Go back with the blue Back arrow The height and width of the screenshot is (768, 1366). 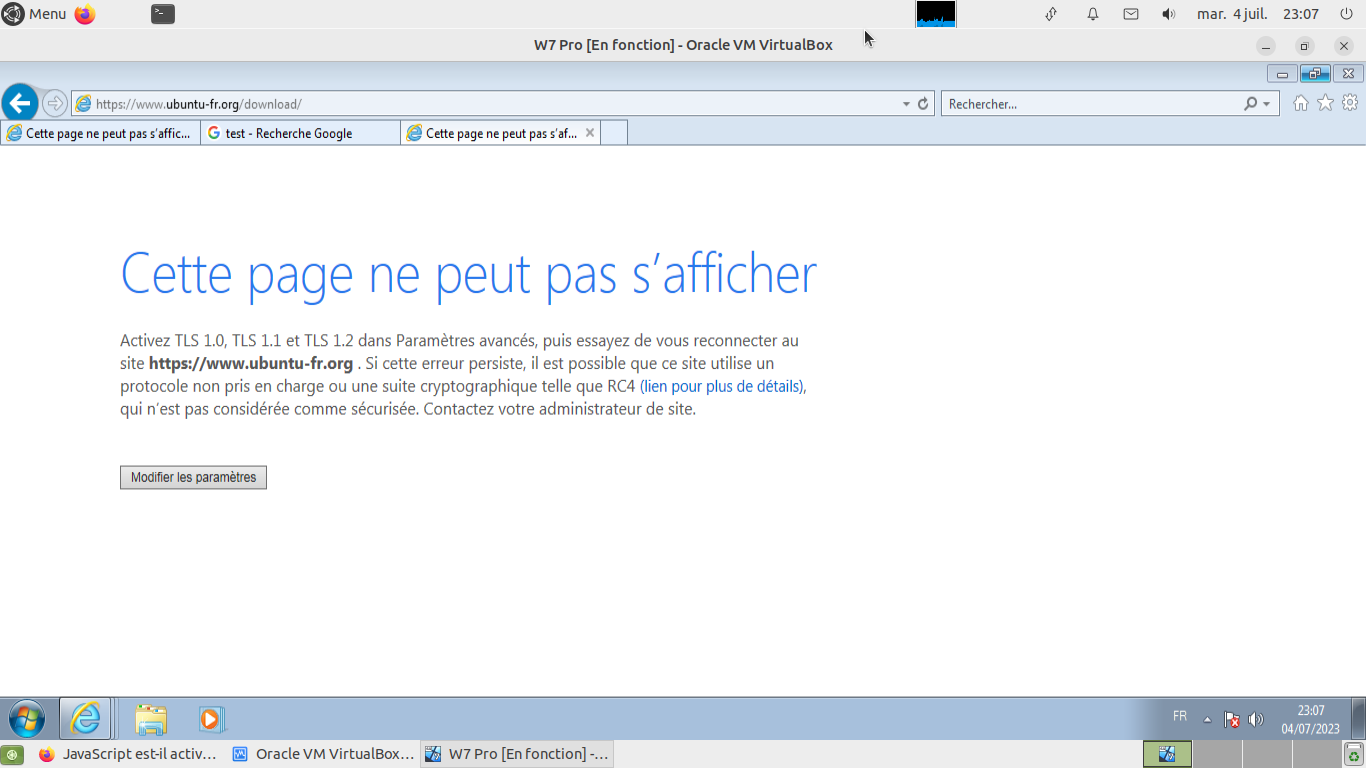(x=20, y=103)
